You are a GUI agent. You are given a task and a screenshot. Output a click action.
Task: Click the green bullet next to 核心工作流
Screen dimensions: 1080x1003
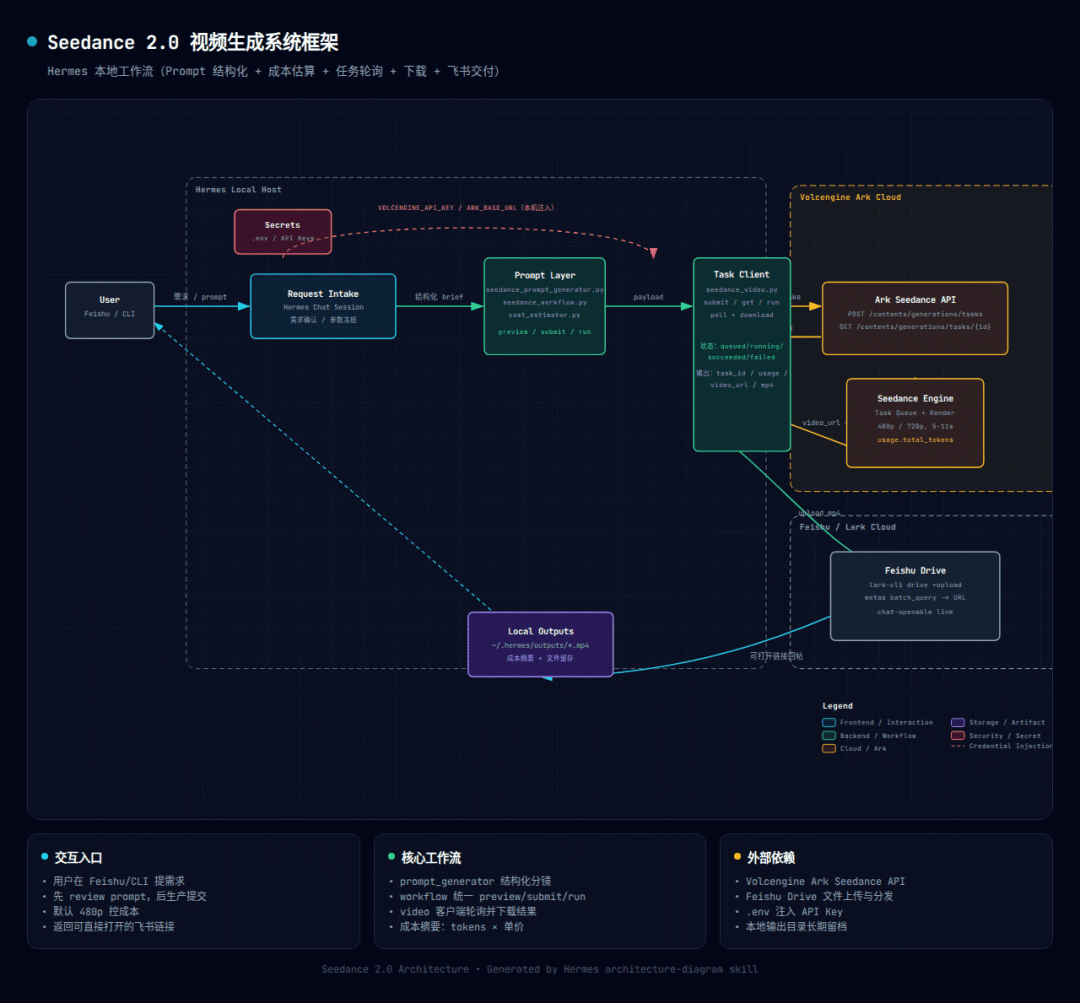pos(392,857)
